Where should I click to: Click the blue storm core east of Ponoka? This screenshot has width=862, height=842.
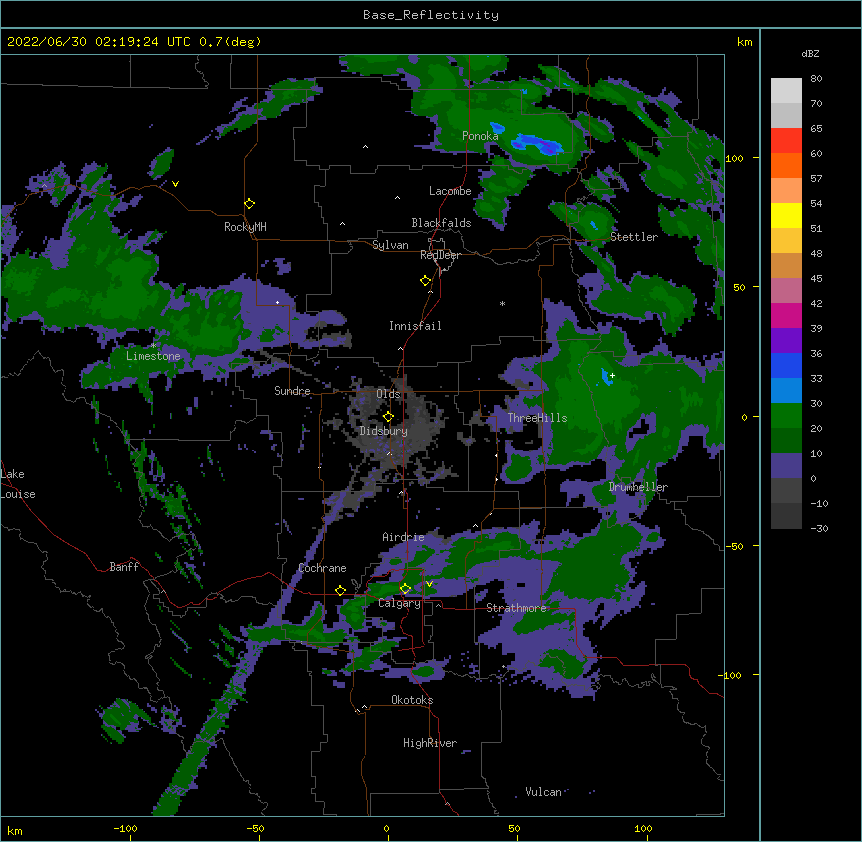(536, 144)
